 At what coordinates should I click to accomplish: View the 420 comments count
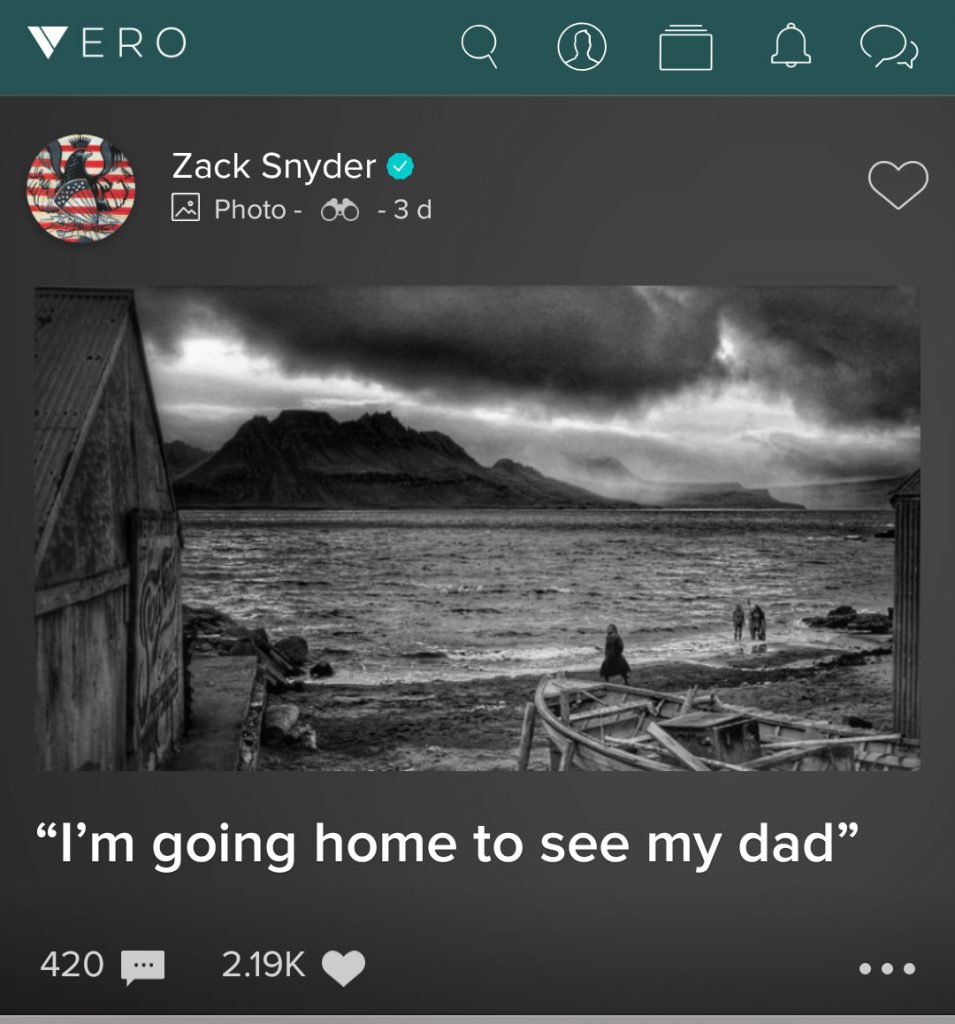72,964
